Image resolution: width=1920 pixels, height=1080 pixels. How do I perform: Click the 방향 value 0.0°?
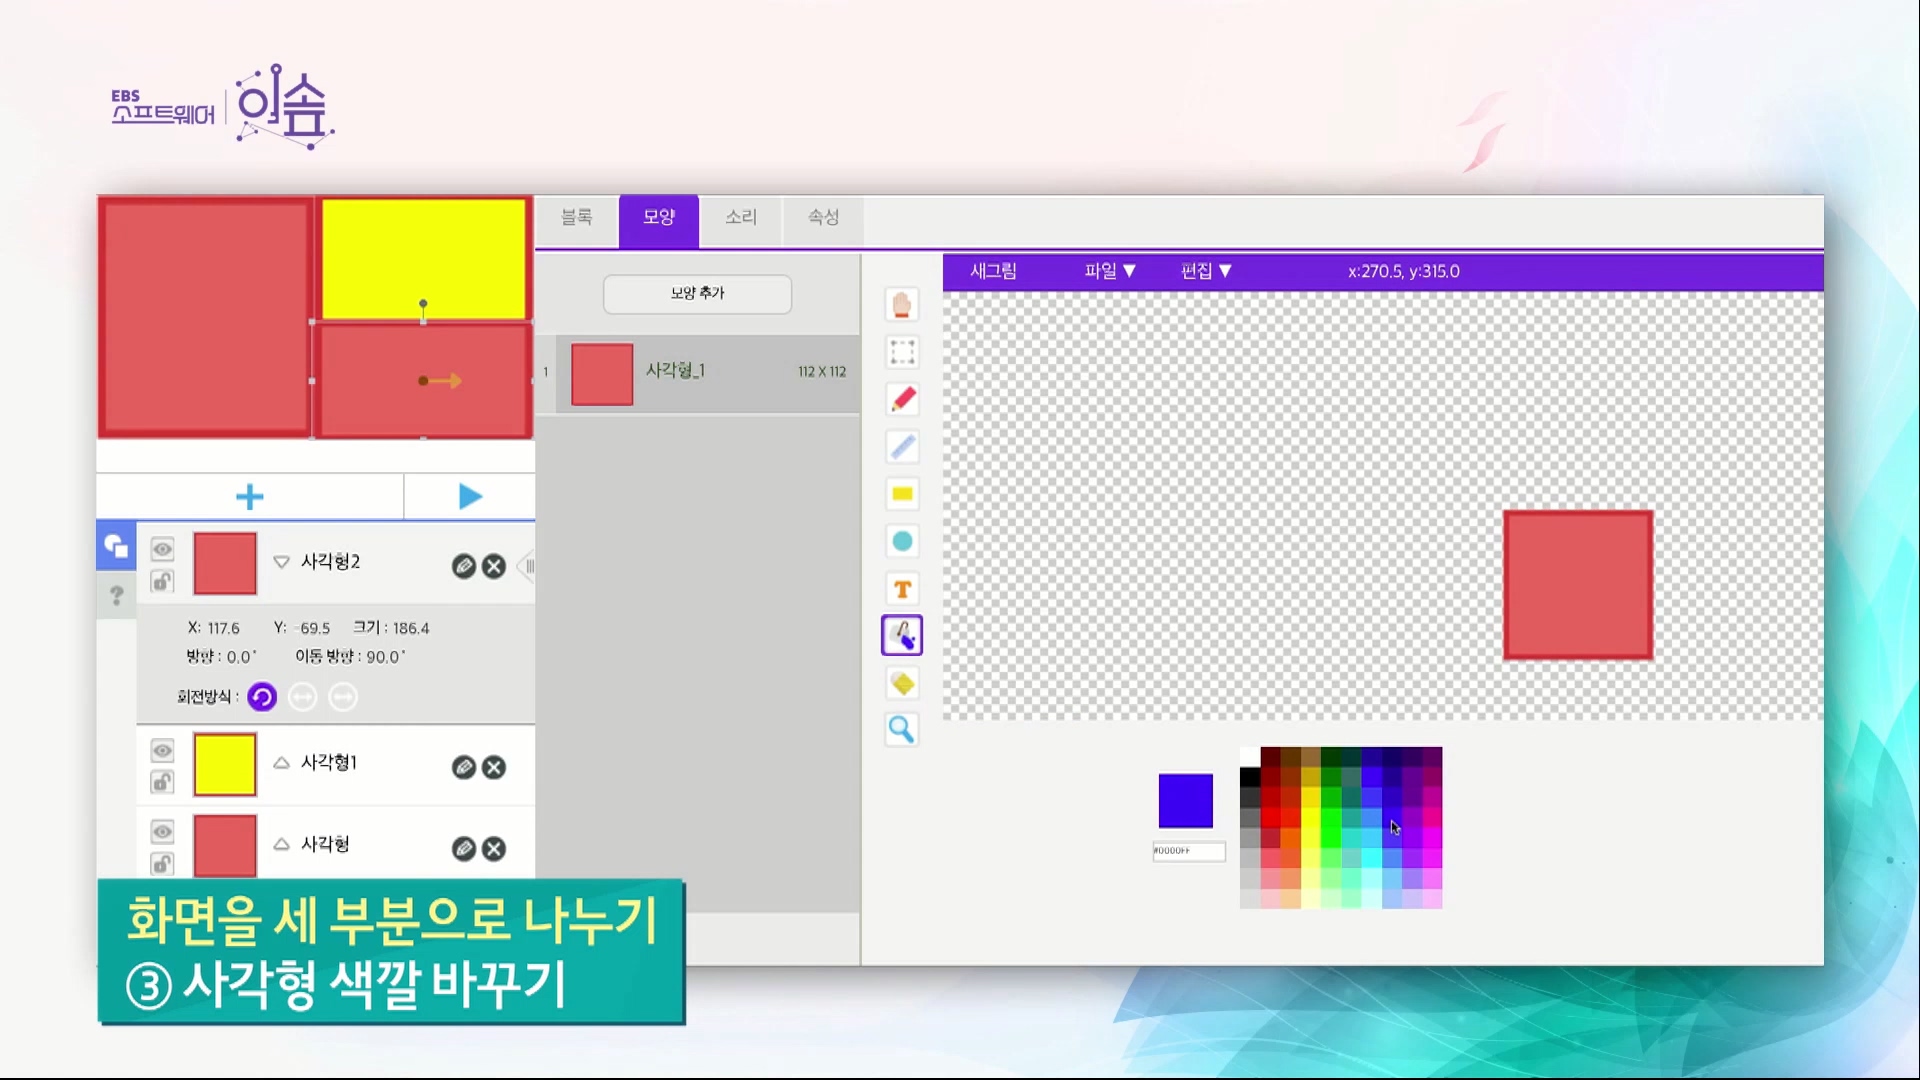pos(241,657)
